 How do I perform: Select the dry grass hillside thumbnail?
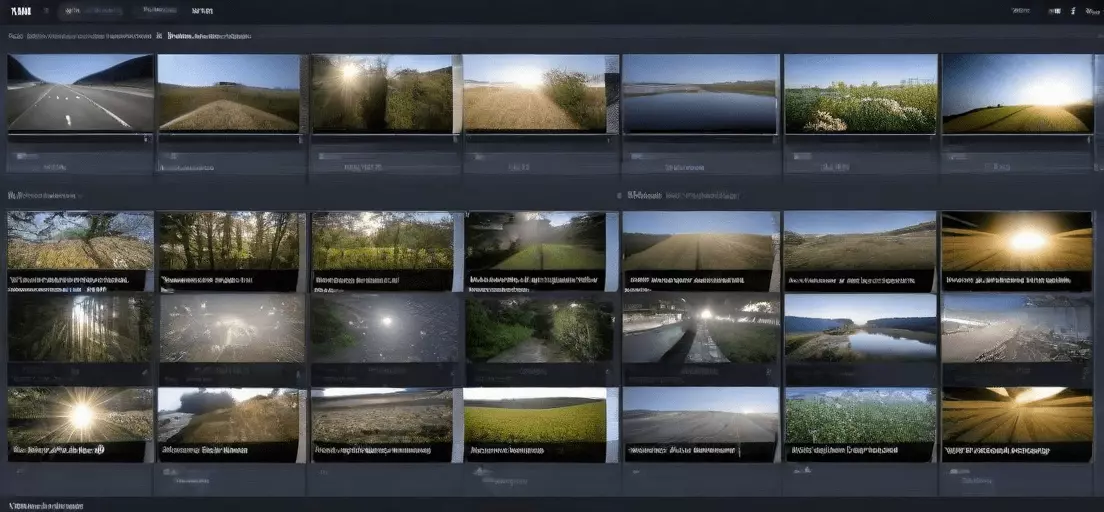[860, 241]
